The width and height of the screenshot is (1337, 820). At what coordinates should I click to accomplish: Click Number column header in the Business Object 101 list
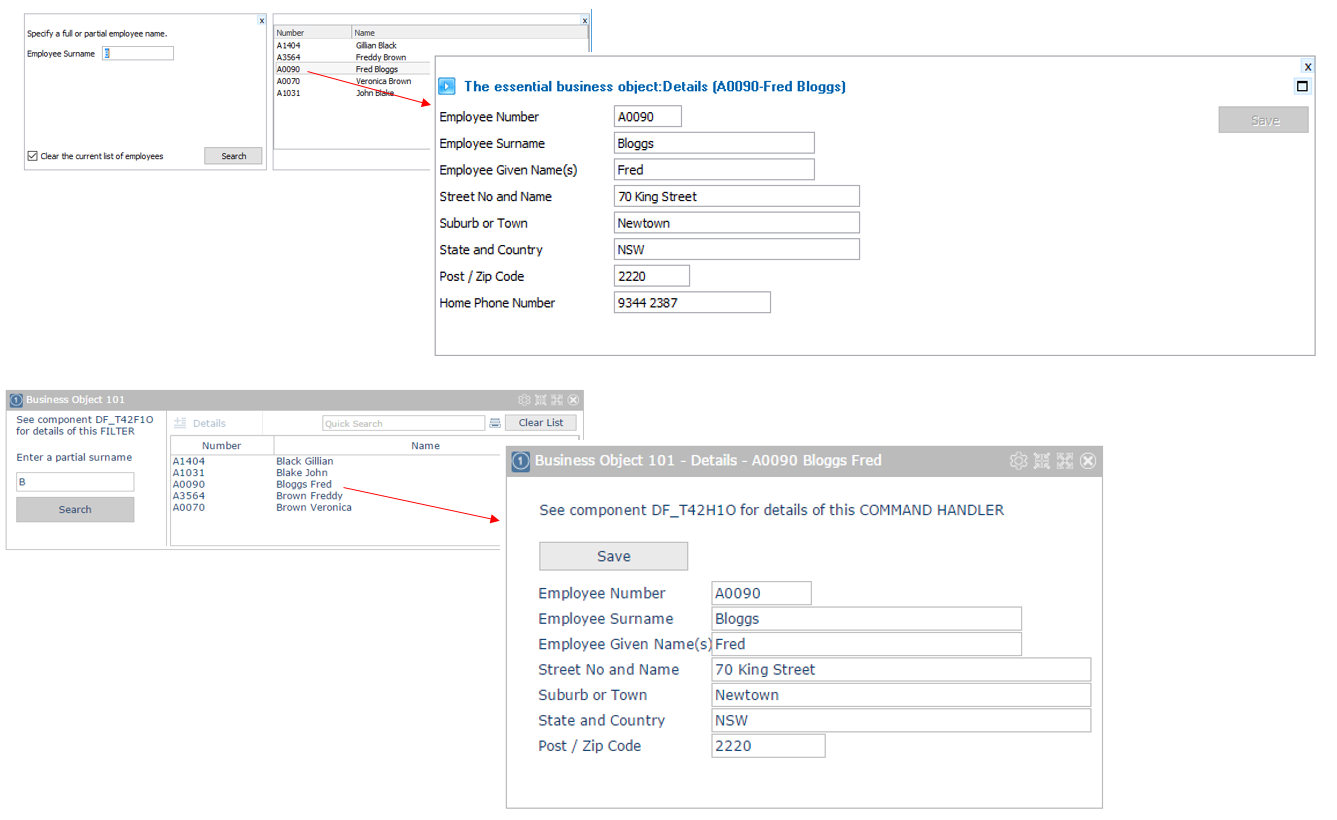tap(222, 446)
